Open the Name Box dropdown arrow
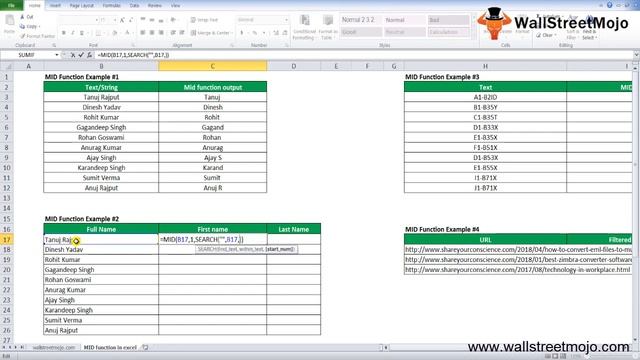 coord(57,55)
